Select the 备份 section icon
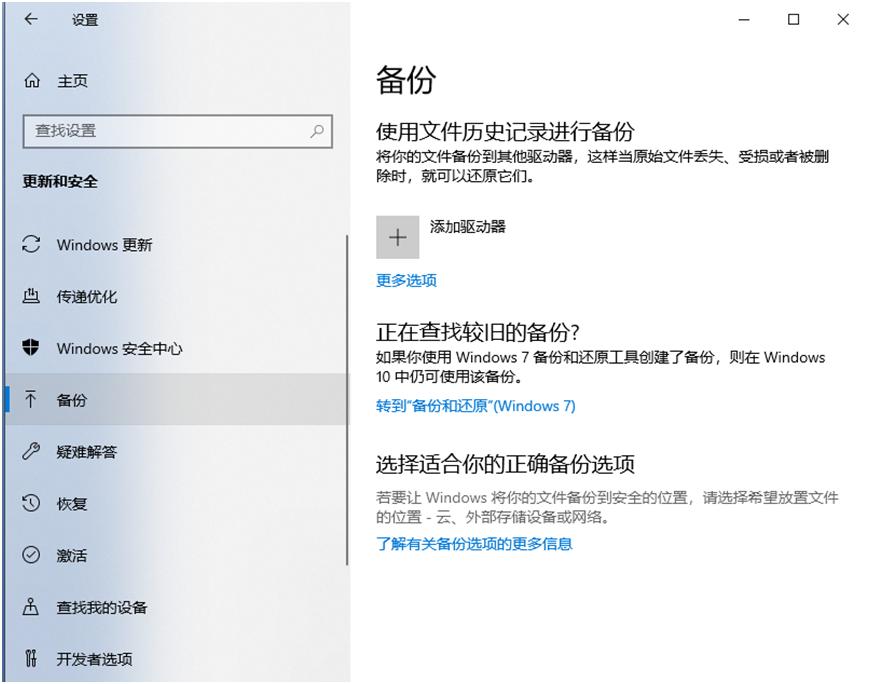869x684 pixels. pos(32,400)
